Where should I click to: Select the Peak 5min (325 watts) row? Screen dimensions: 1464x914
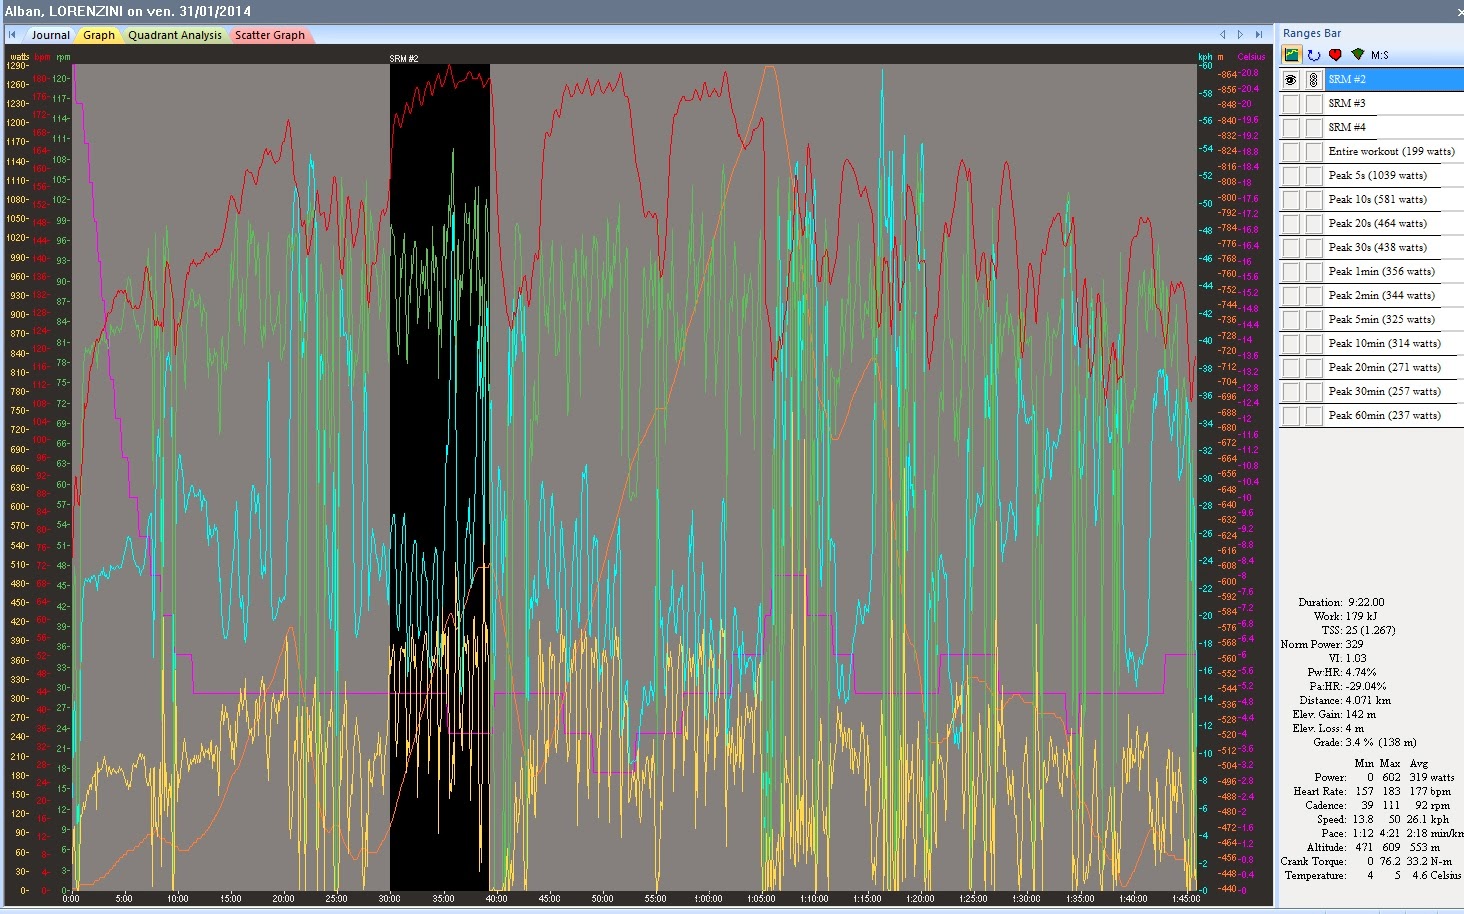click(x=1394, y=320)
